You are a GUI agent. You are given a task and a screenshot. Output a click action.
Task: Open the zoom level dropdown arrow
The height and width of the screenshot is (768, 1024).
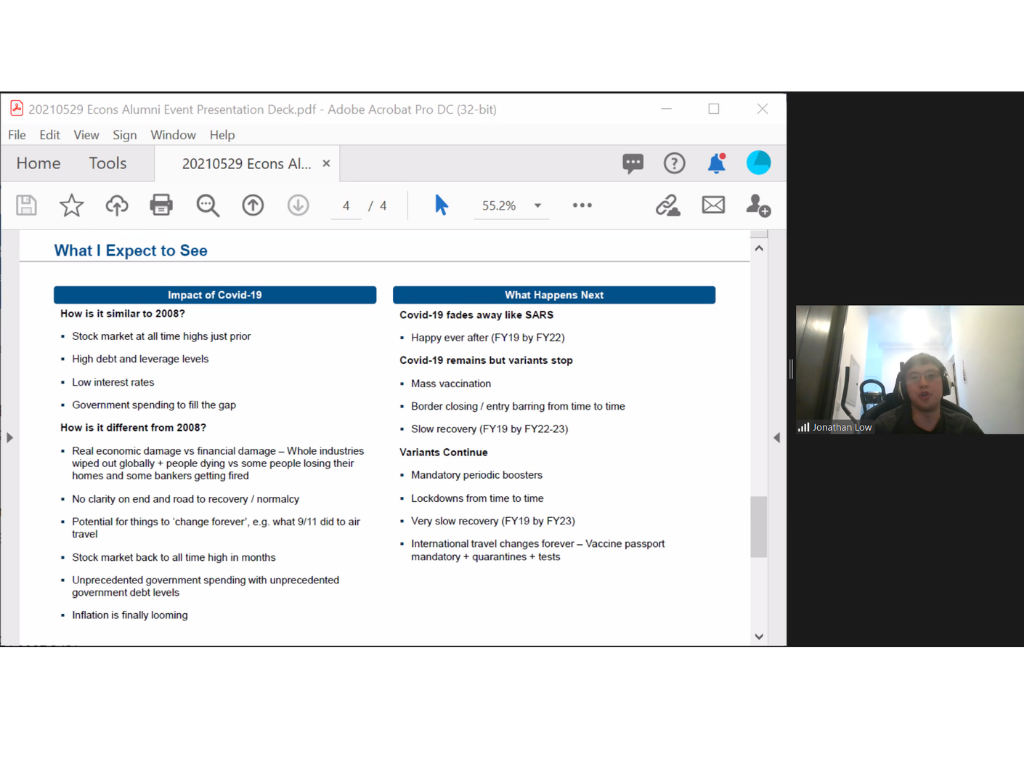tap(538, 206)
